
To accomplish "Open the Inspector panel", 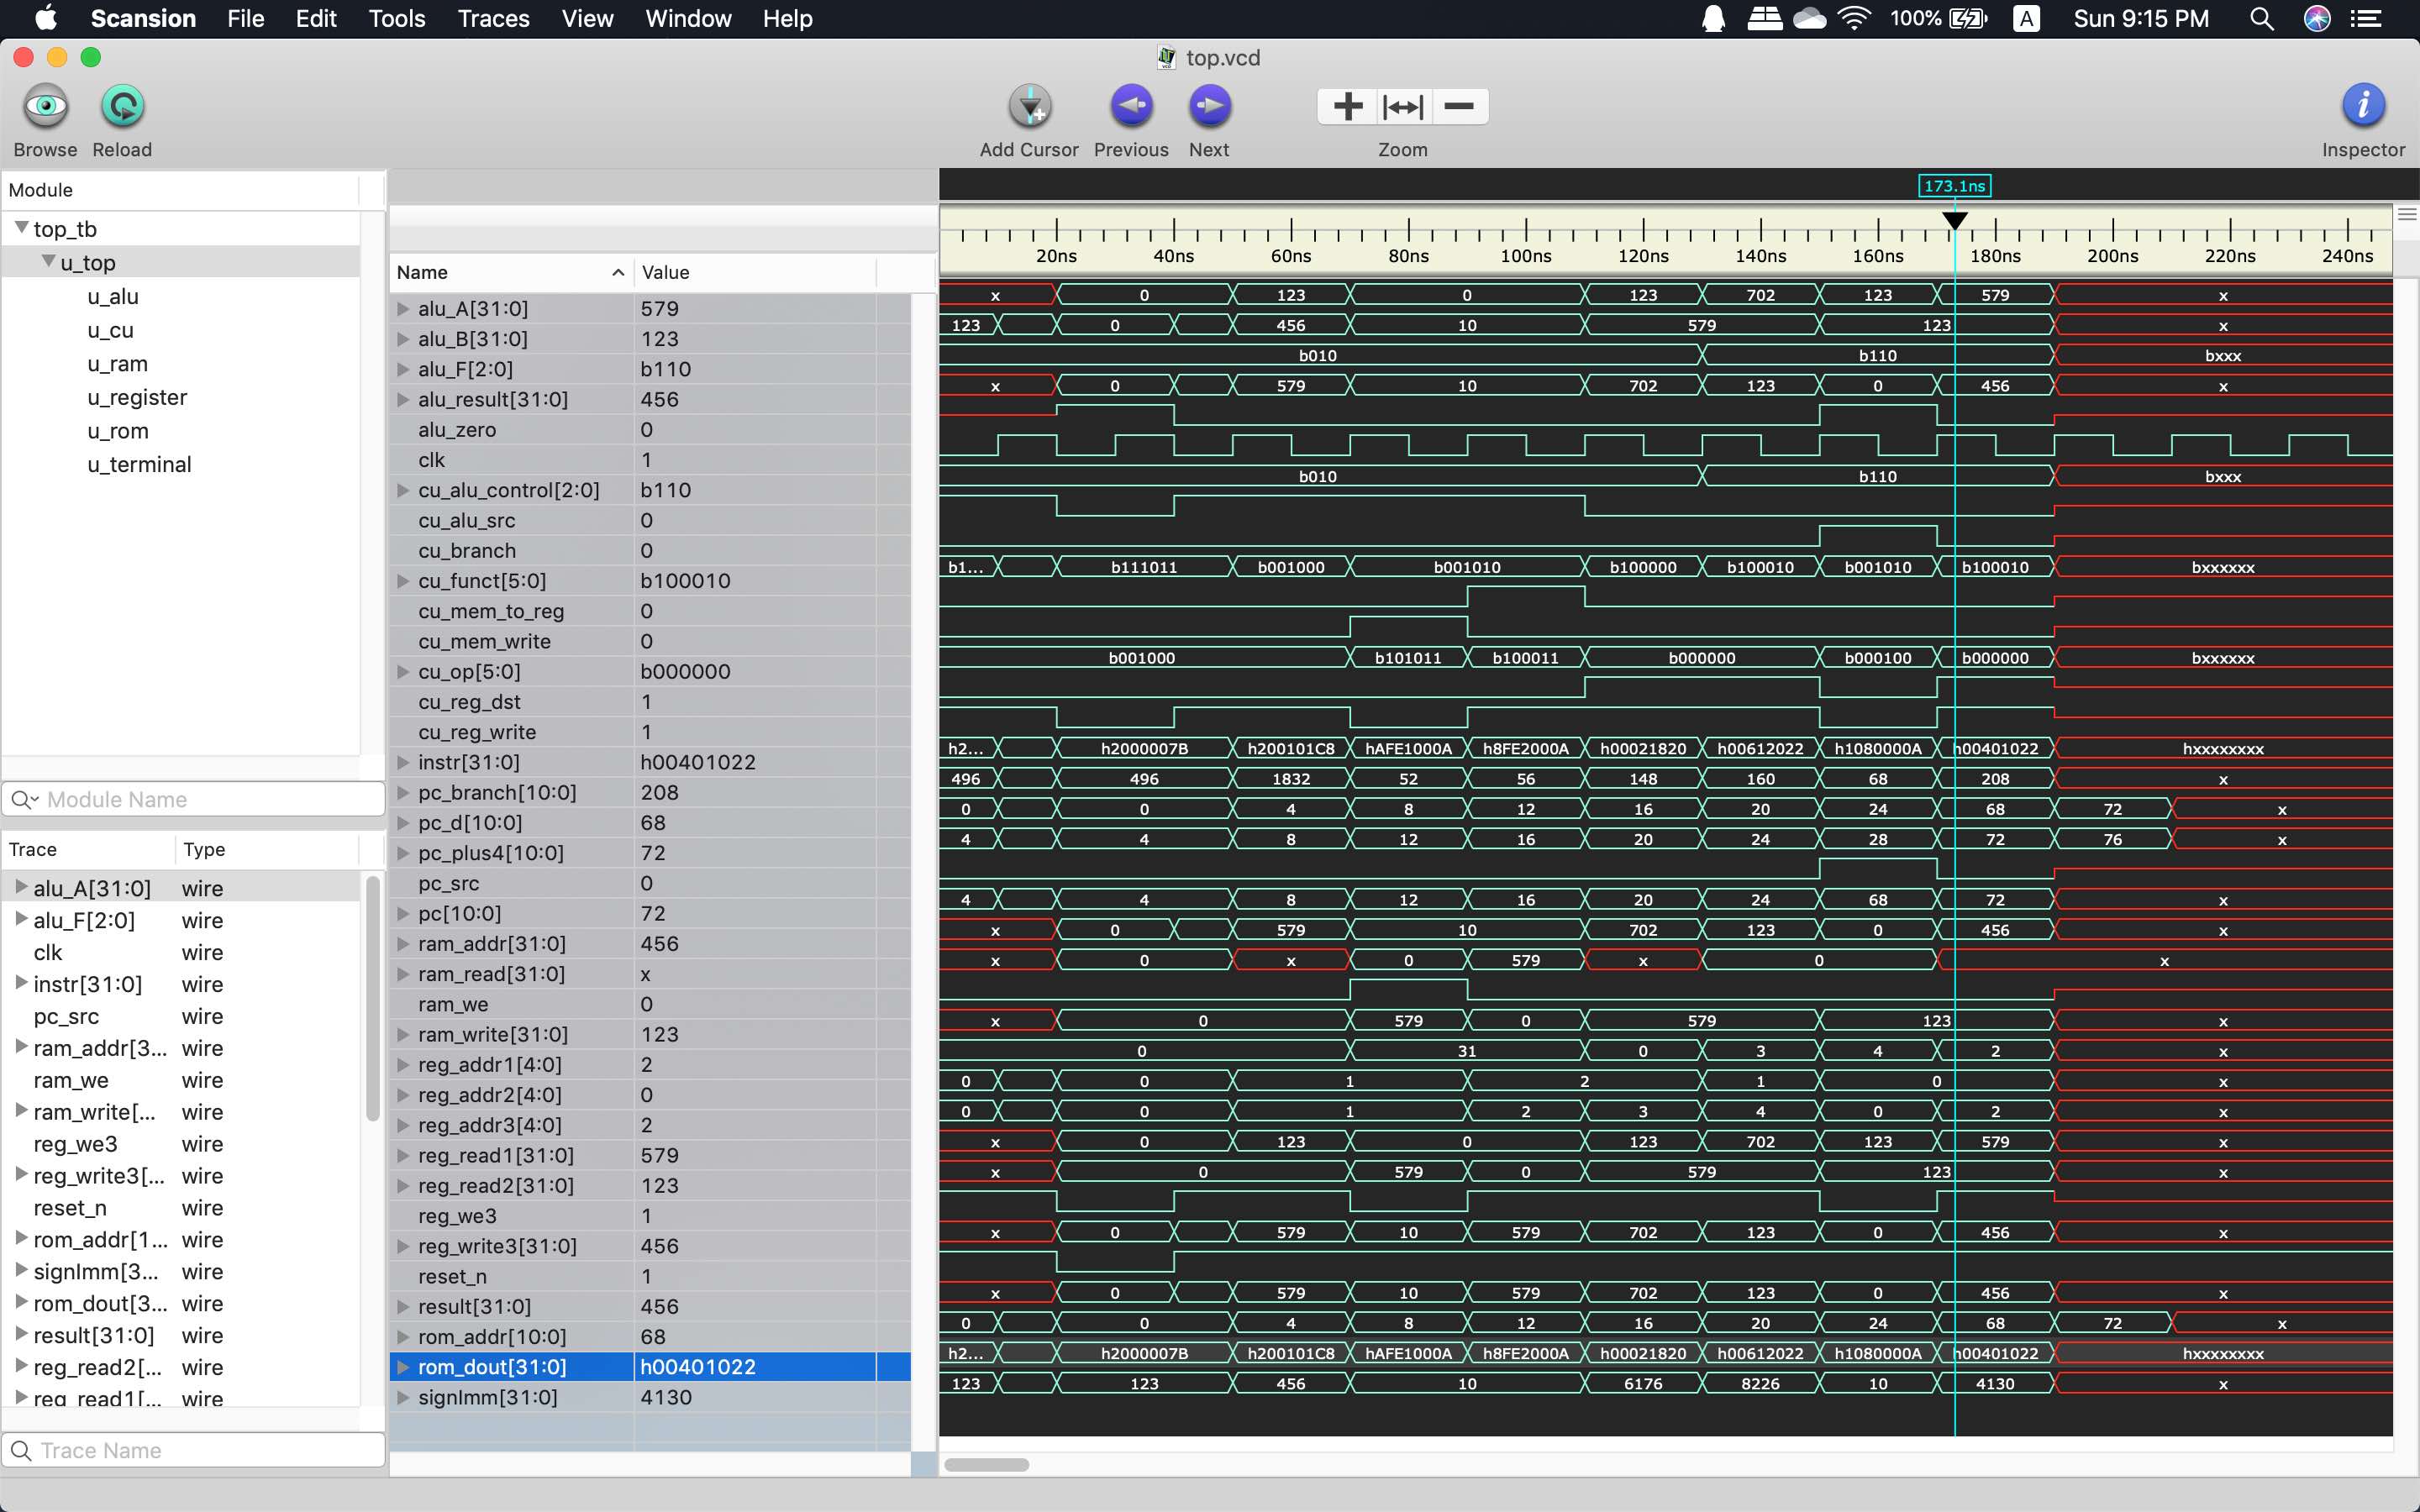I will (x=2363, y=106).
